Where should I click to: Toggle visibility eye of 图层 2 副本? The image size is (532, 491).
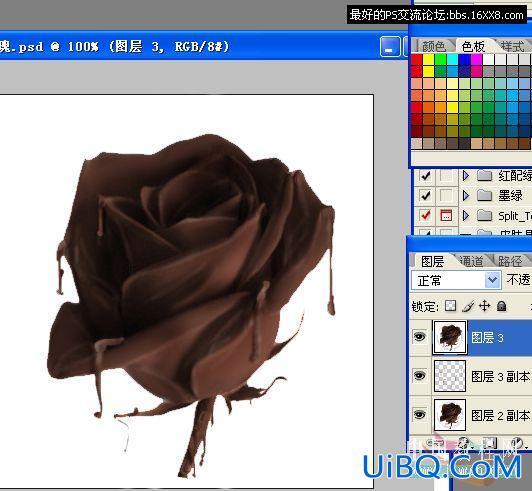[x=420, y=414]
